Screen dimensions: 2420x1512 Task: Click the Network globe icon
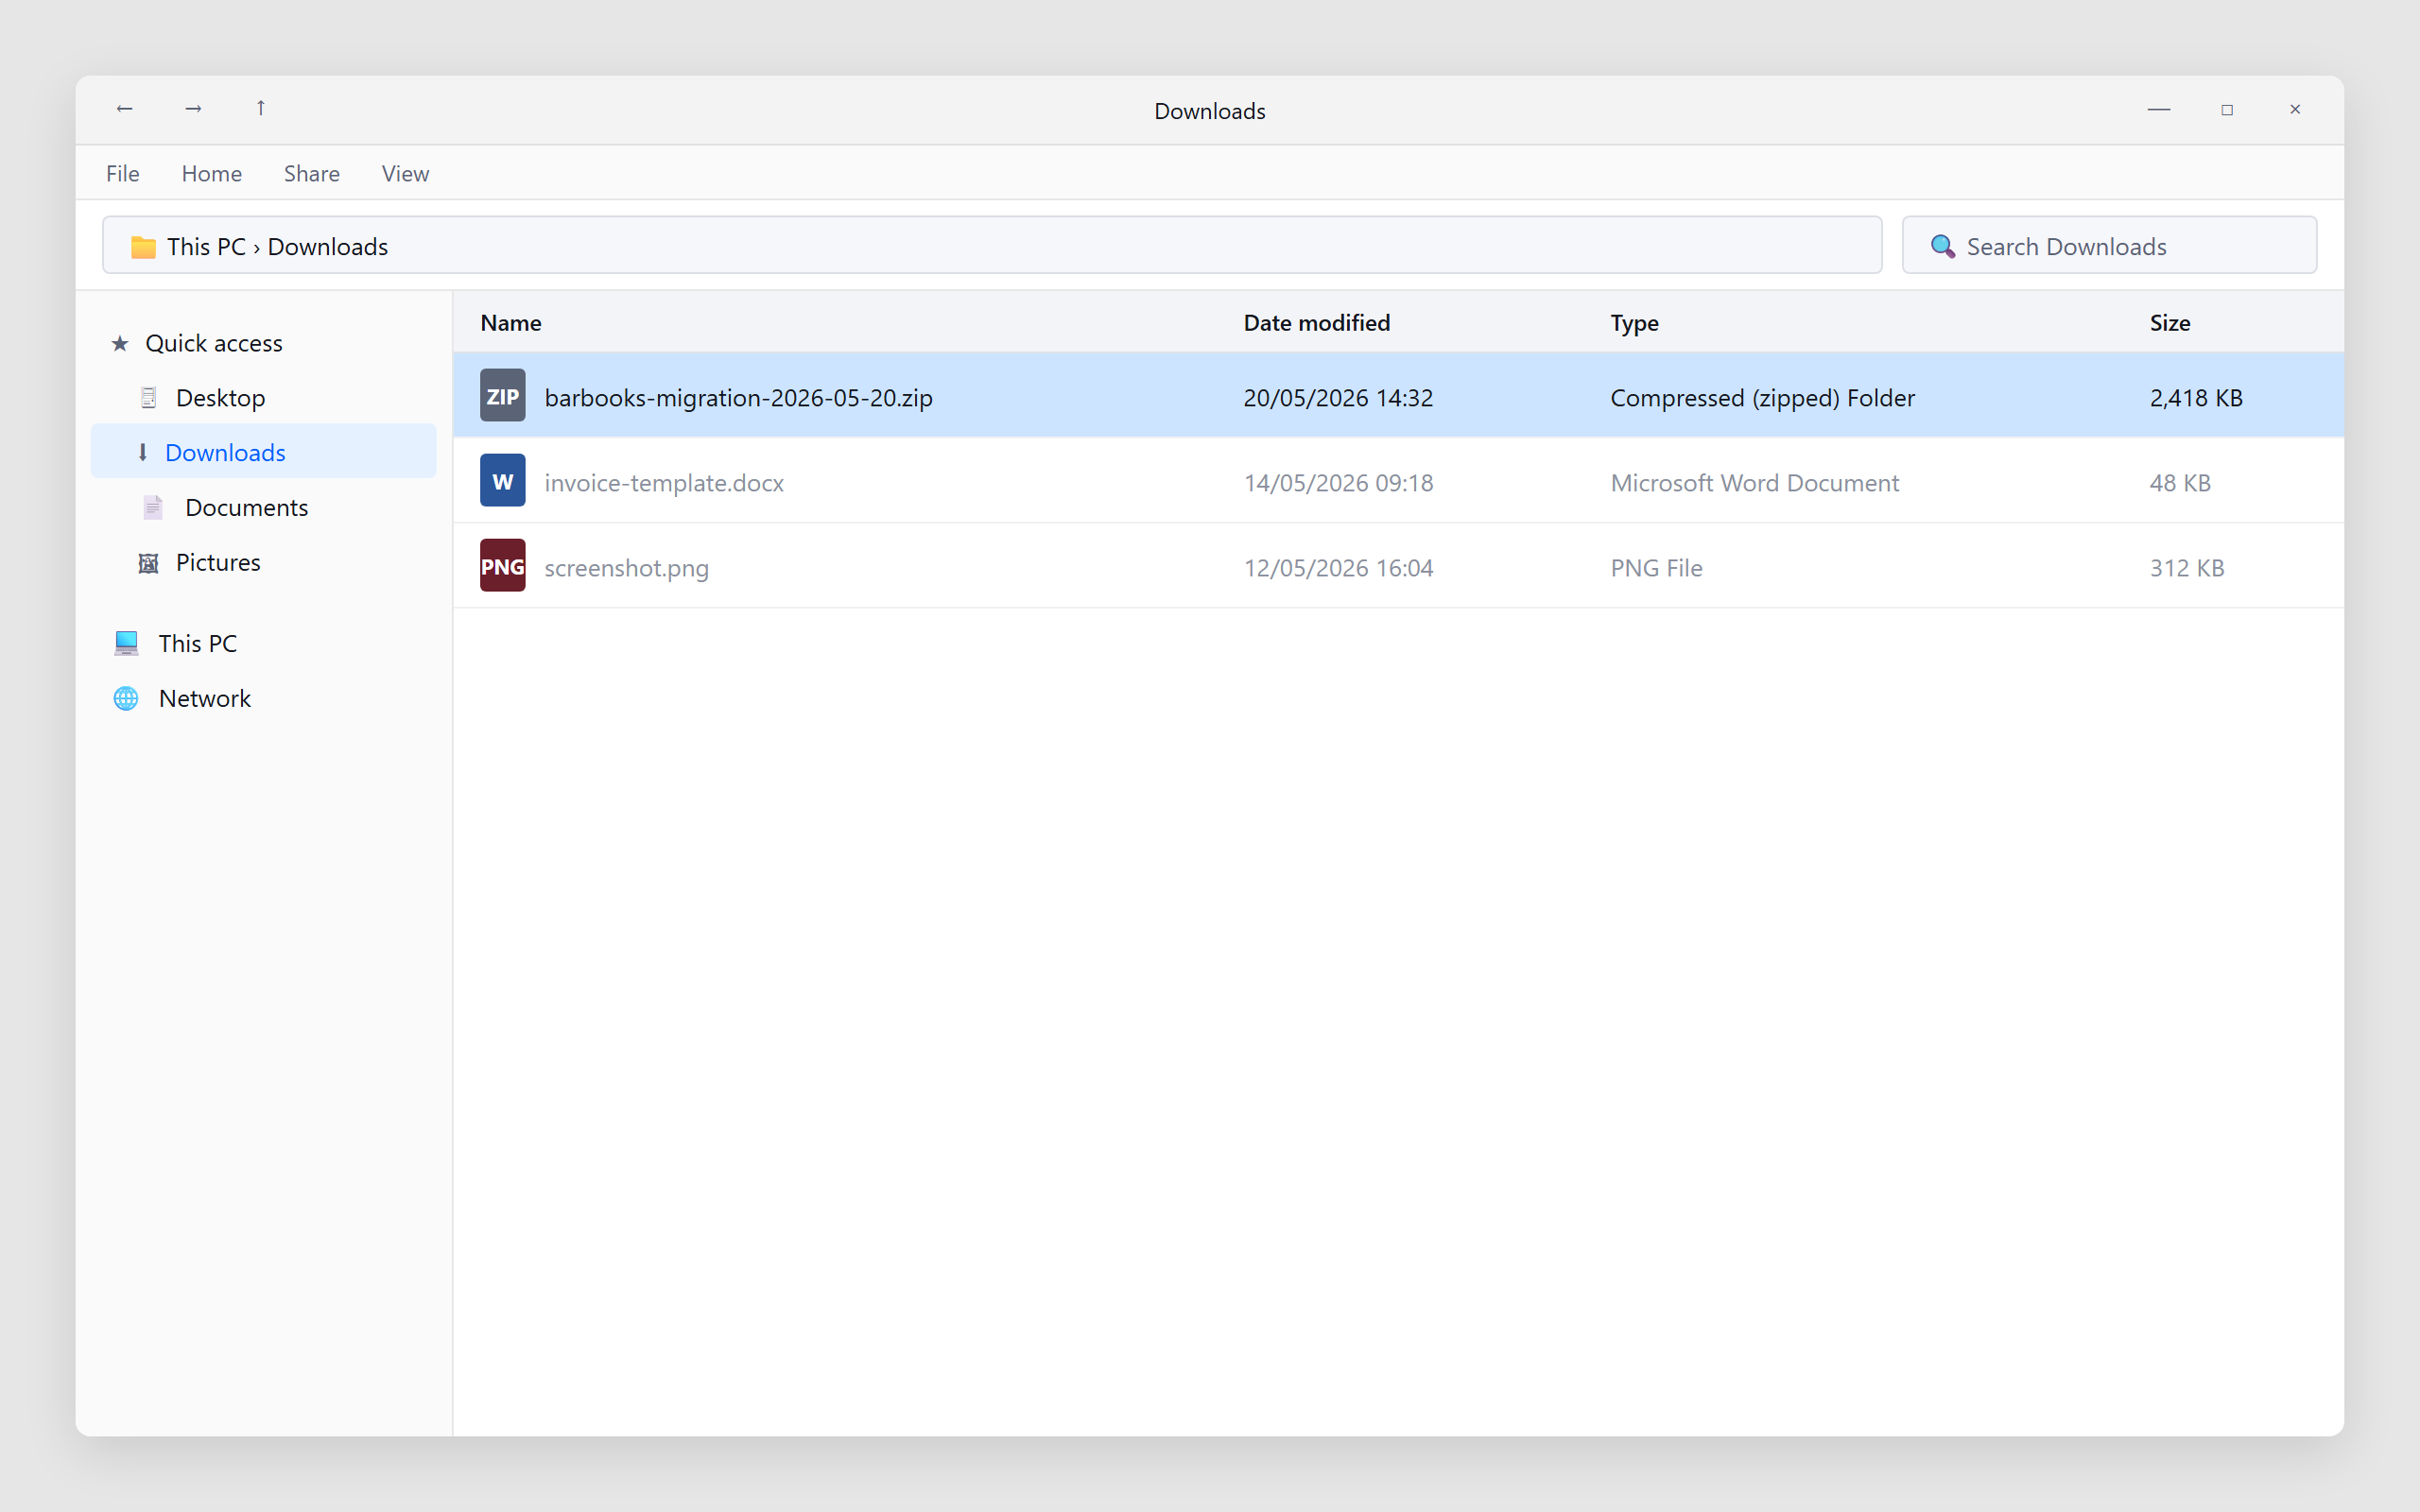pos(126,698)
